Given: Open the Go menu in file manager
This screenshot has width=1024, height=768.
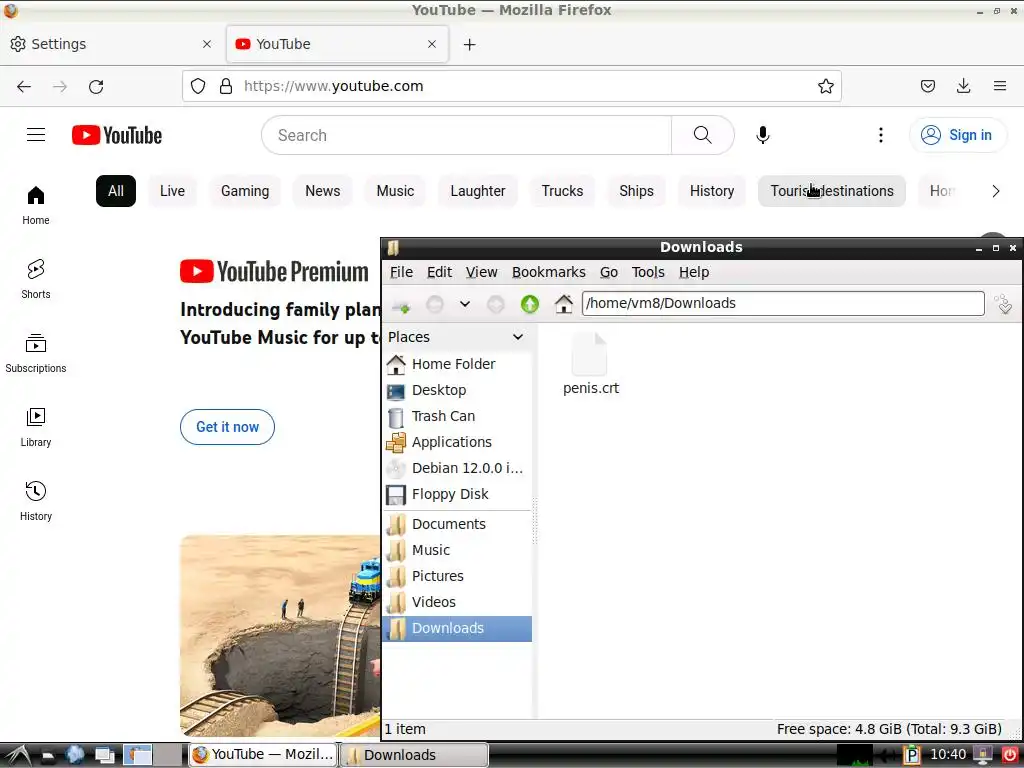Looking at the screenshot, I should click(609, 272).
